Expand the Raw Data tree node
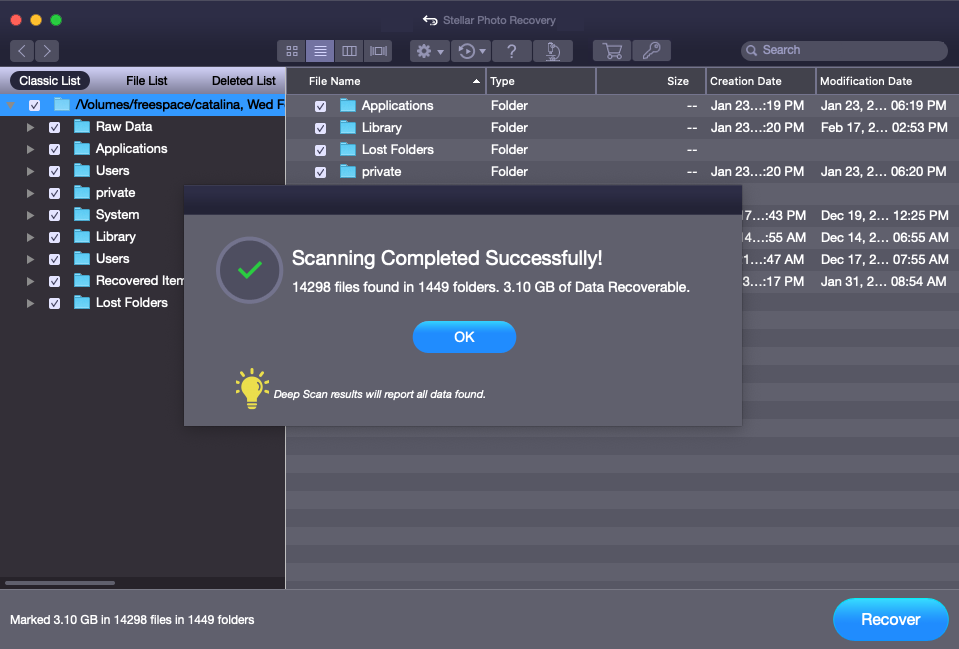 click(30, 127)
